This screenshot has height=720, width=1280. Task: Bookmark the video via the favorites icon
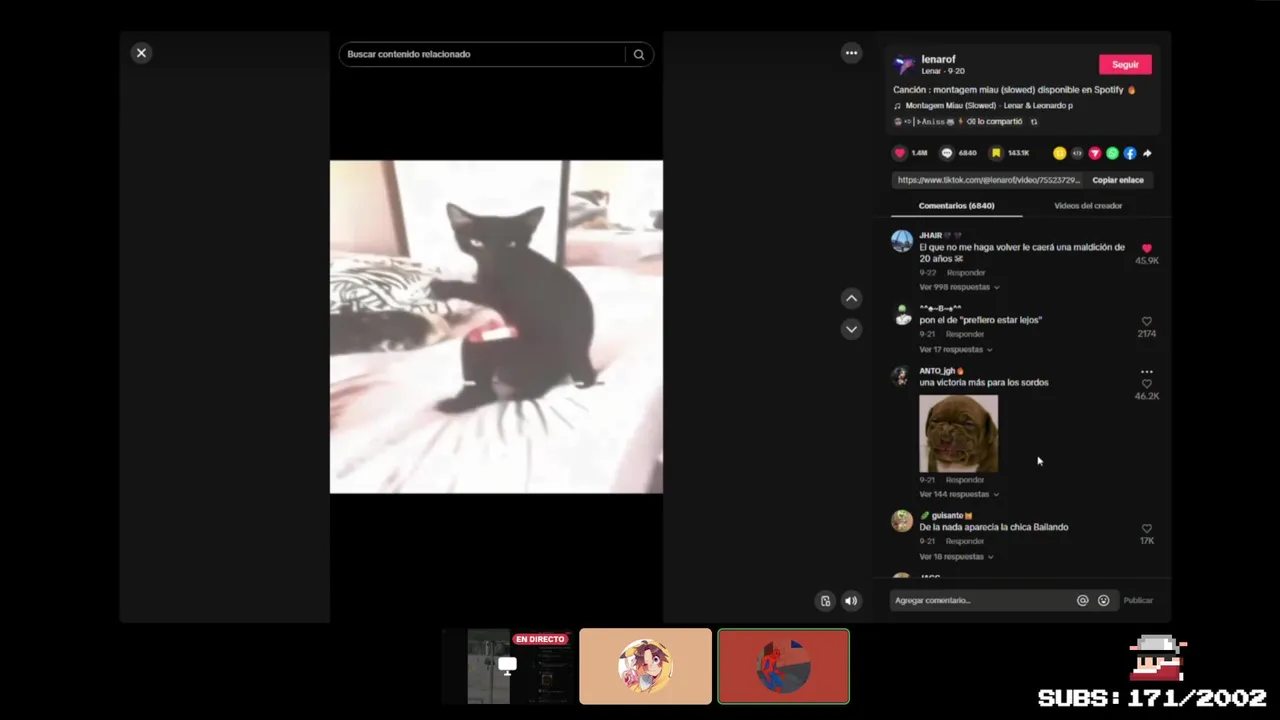click(x=996, y=153)
